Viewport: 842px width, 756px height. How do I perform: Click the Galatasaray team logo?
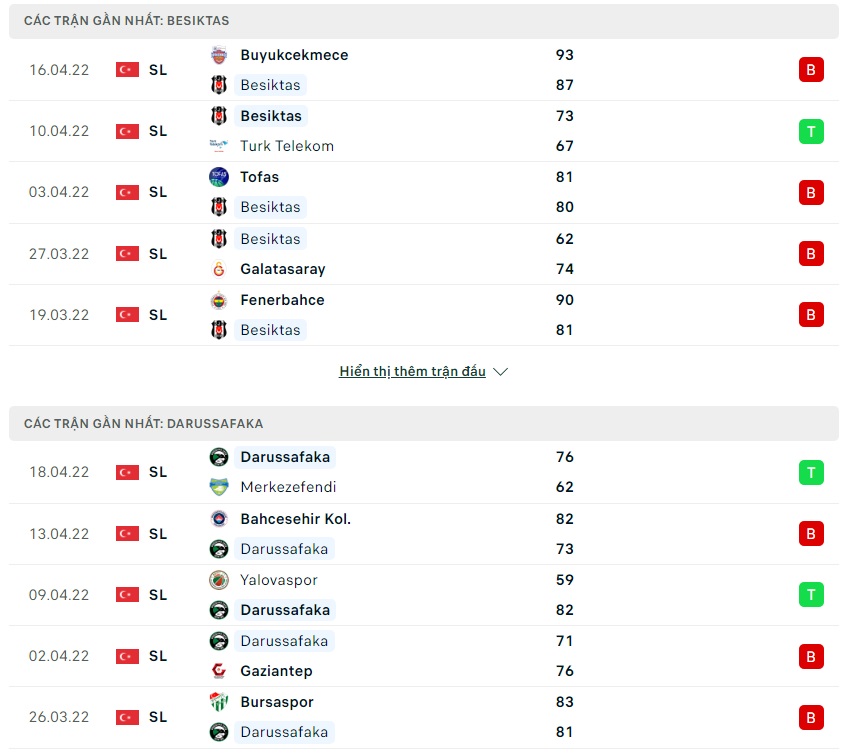click(219, 269)
